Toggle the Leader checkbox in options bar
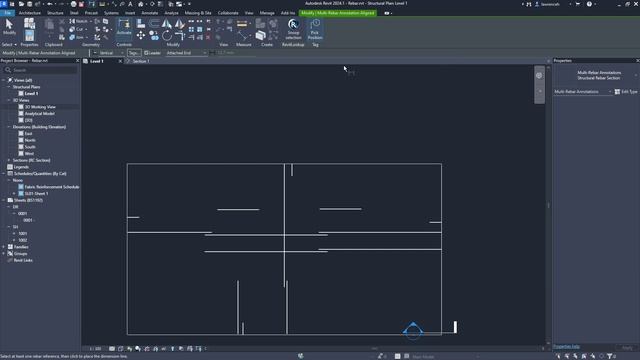 pyautogui.click(x=146, y=53)
